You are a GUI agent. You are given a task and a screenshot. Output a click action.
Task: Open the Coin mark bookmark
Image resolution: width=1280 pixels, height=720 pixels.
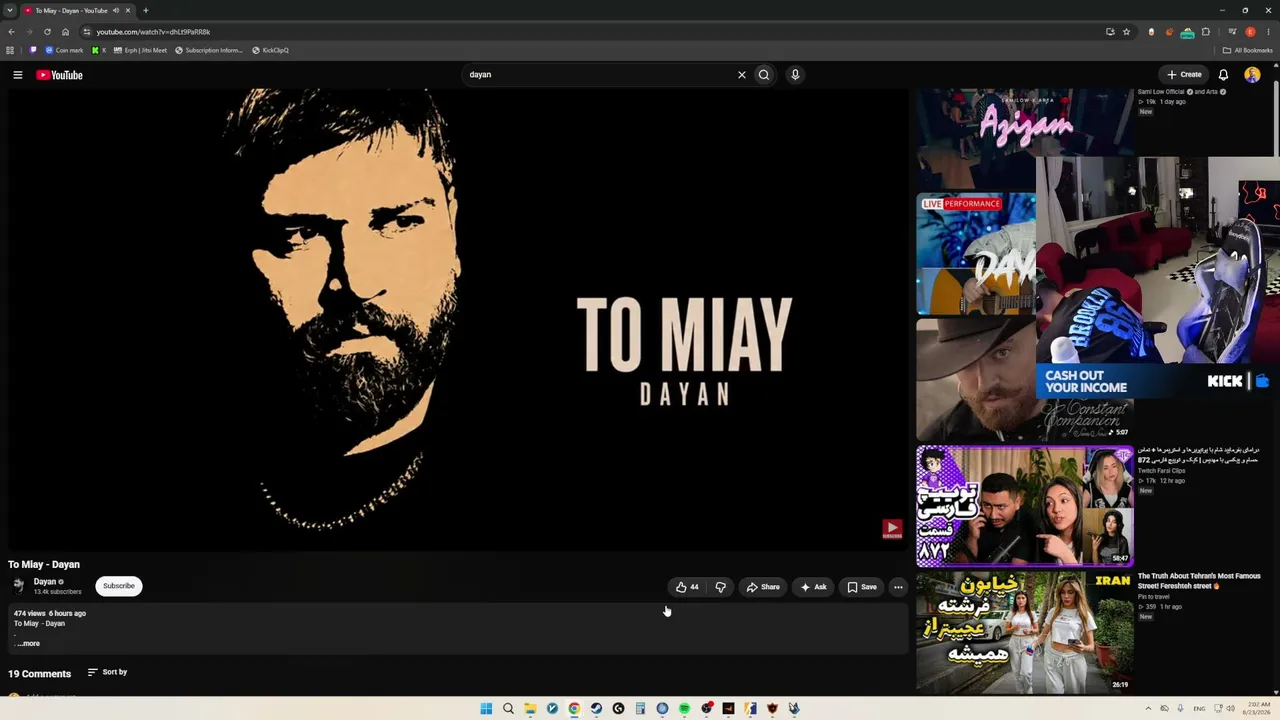(64, 50)
